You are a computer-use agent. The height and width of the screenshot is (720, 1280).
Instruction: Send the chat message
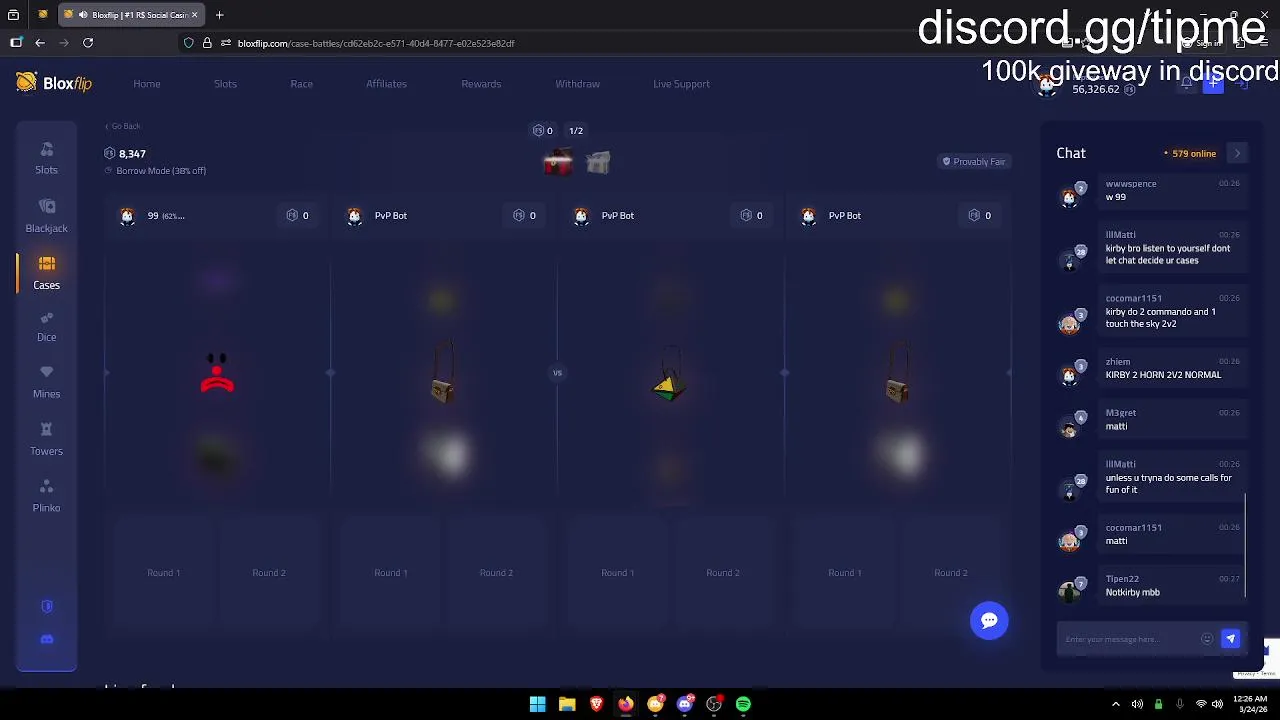pos(1230,639)
